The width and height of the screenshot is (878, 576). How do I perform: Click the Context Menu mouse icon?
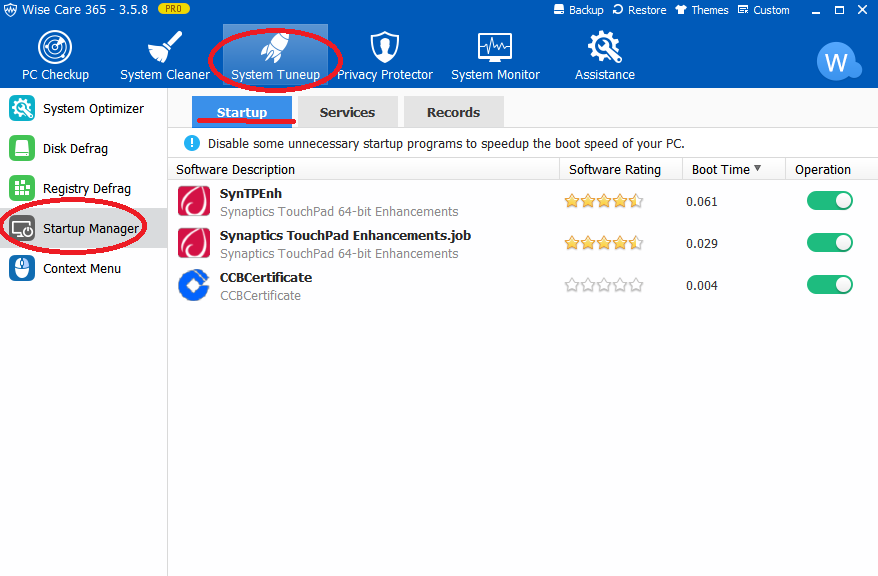(x=22, y=268)
